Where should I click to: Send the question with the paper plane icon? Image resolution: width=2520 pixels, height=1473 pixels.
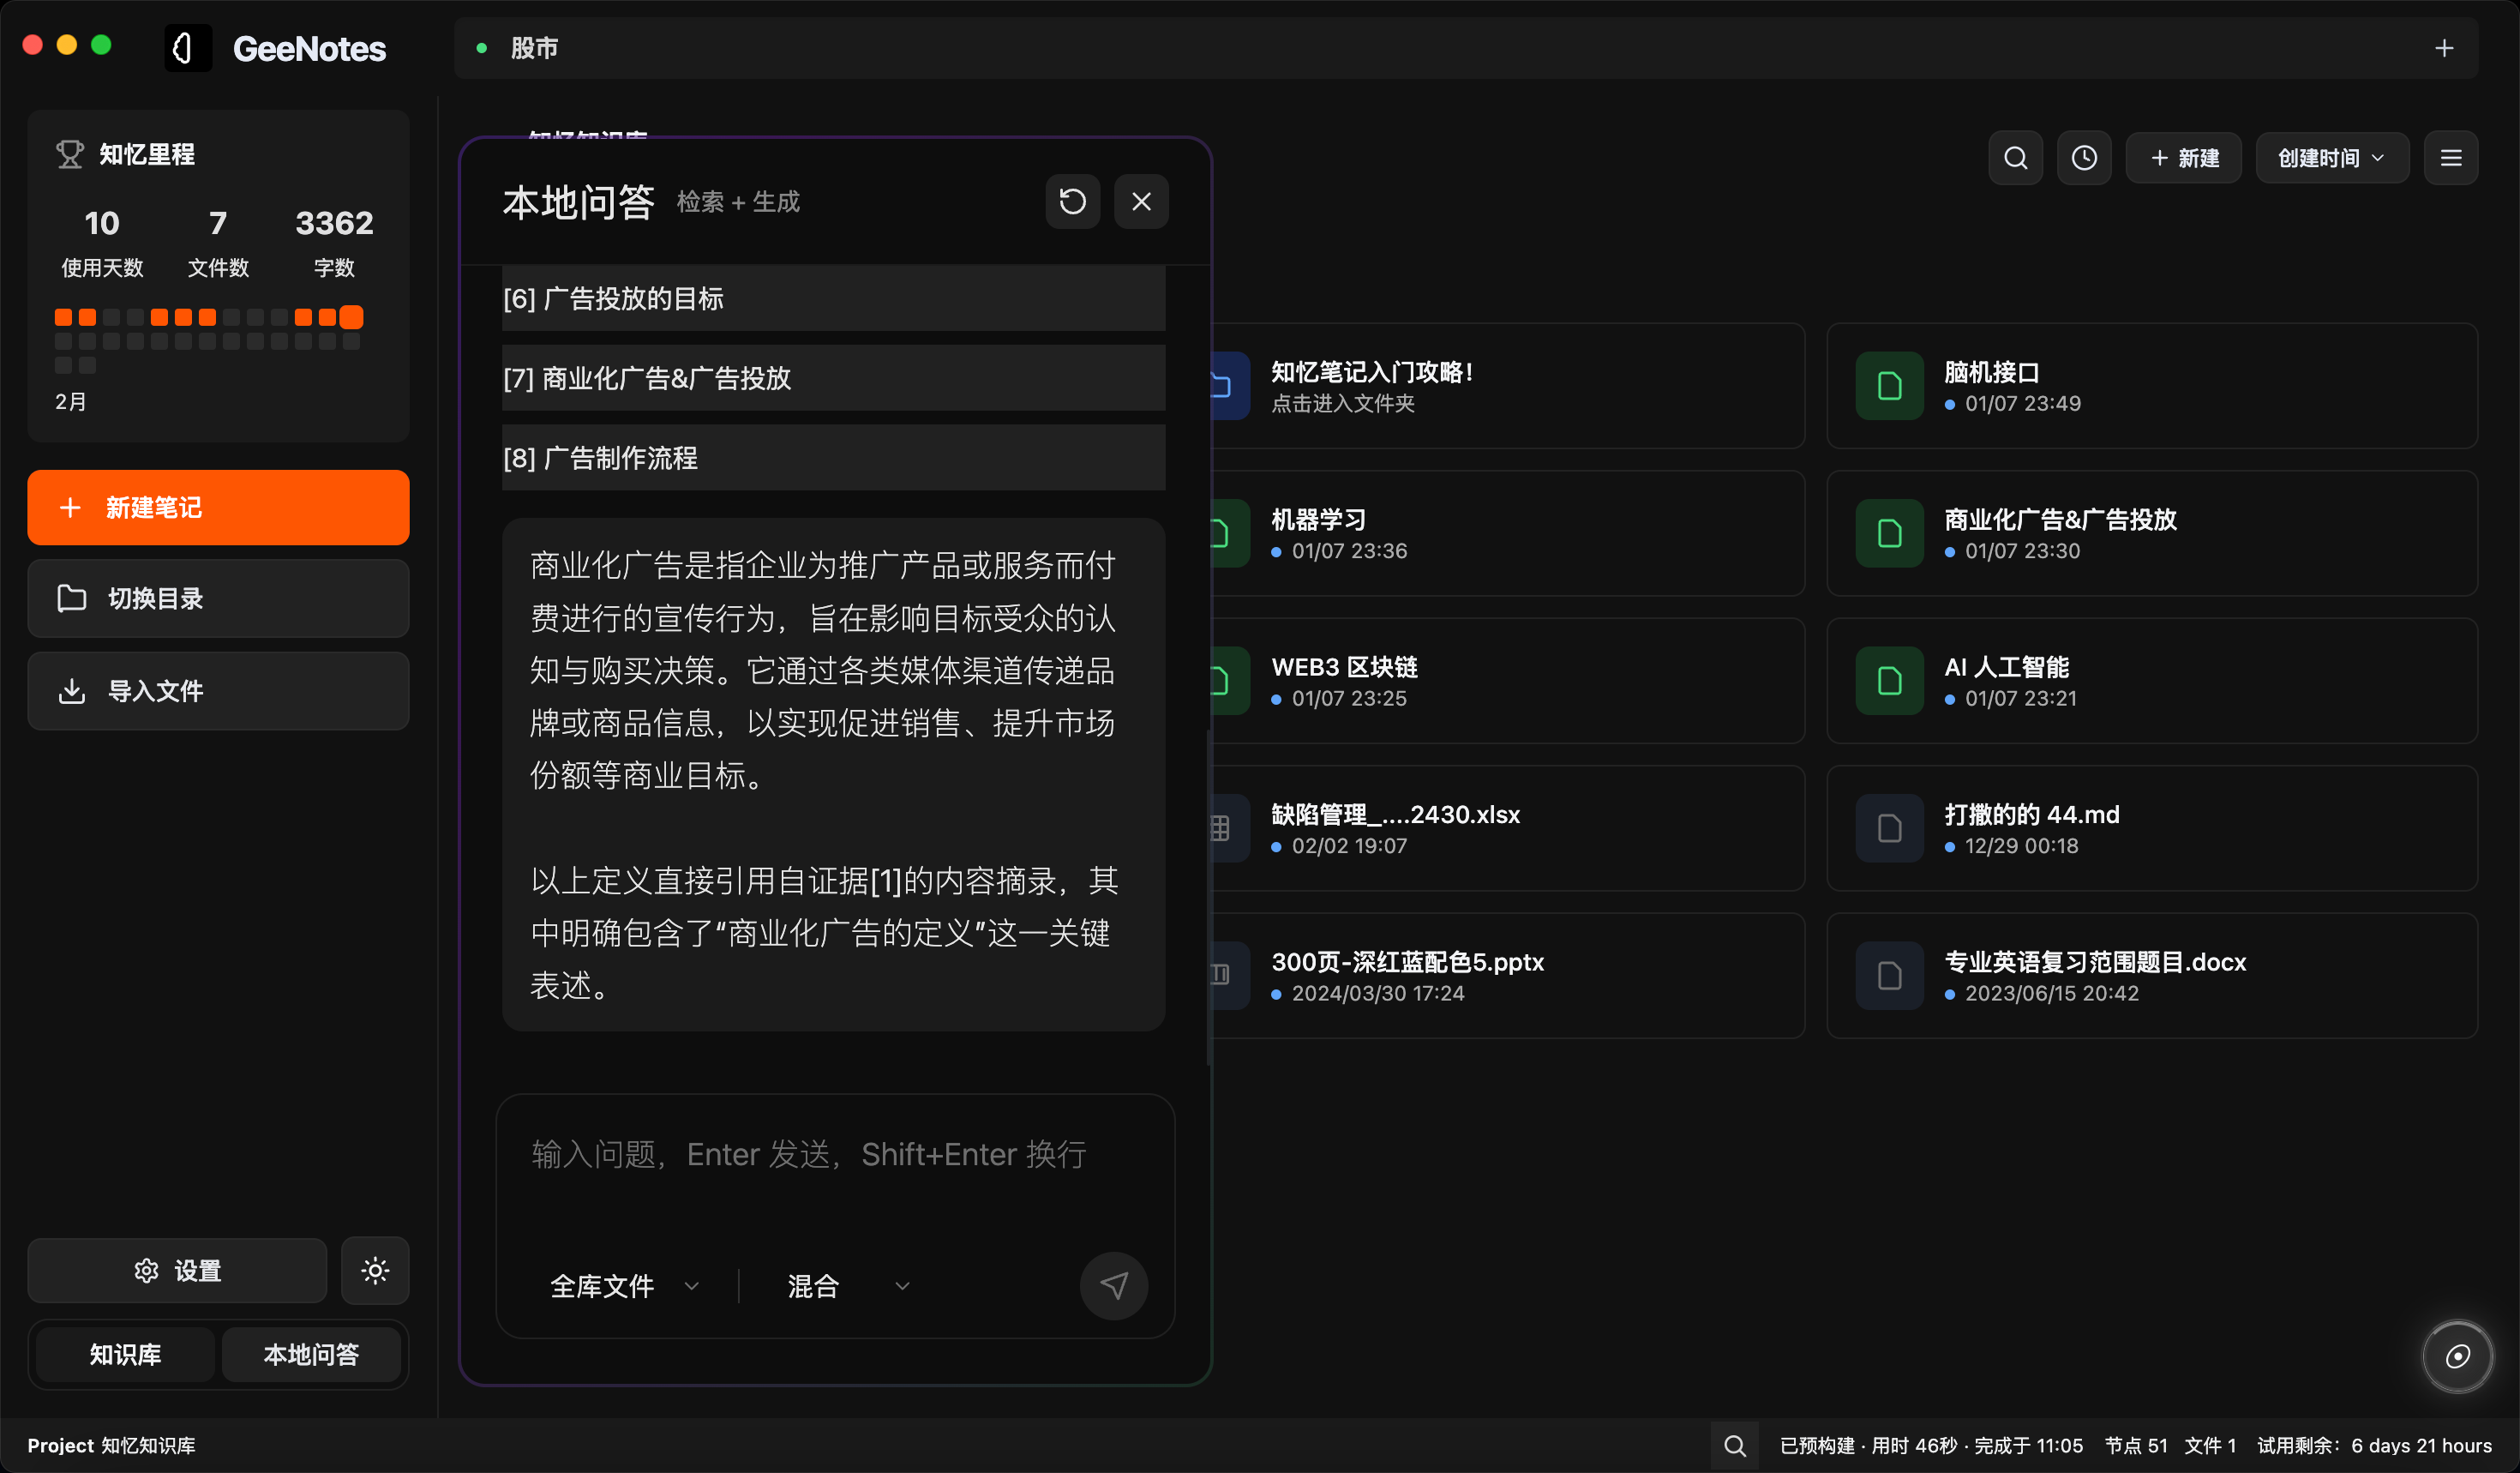point(1113,1286)
